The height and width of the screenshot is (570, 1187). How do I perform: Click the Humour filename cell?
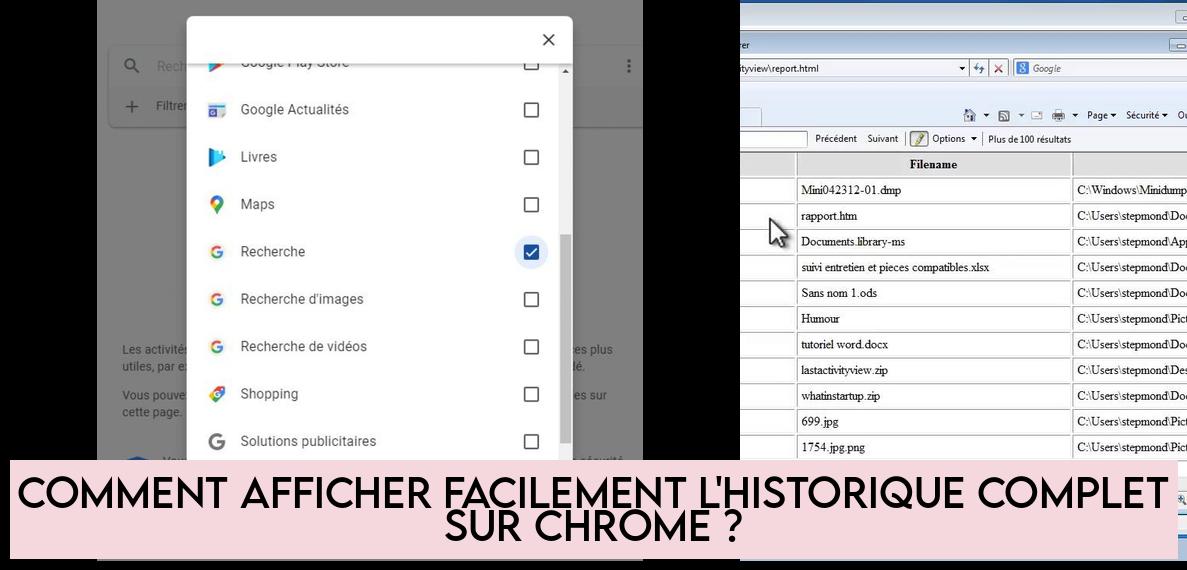tap(933, 319)
